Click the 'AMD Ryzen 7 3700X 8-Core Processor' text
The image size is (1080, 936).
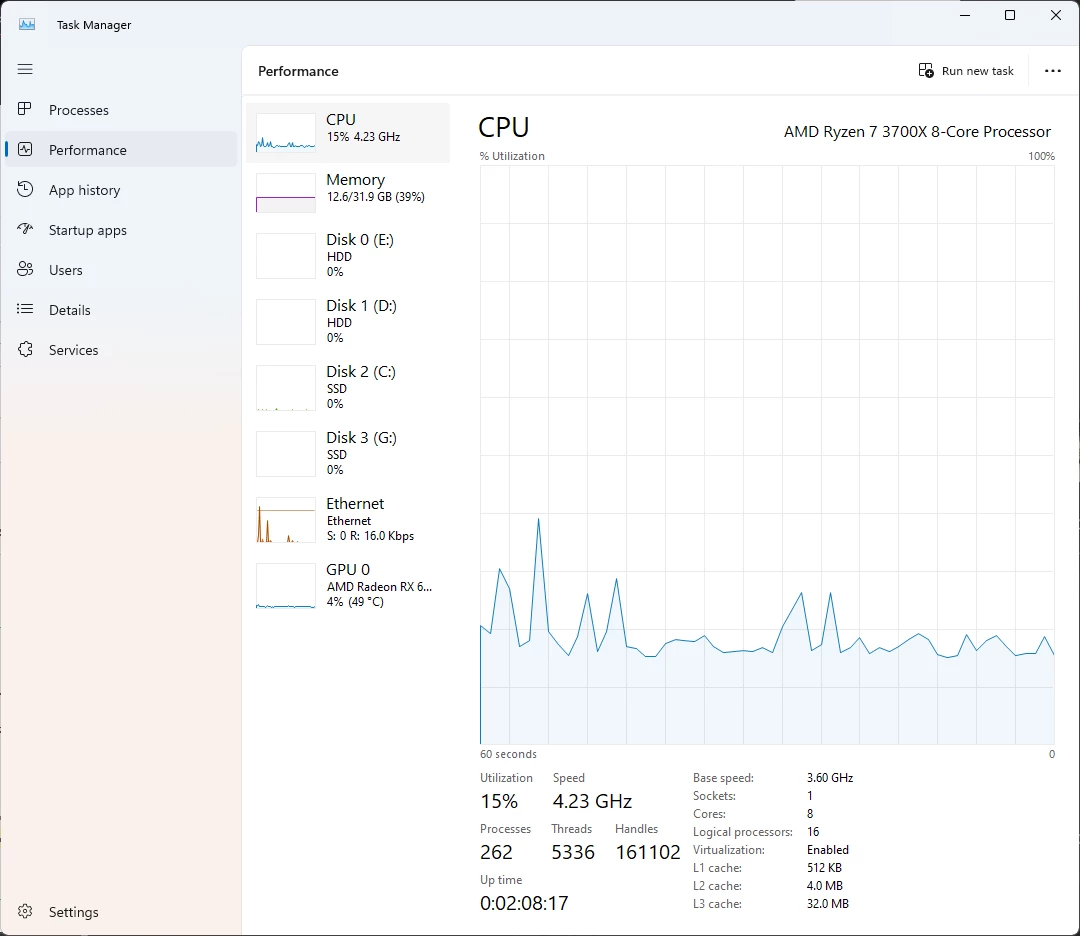(917, 132)
